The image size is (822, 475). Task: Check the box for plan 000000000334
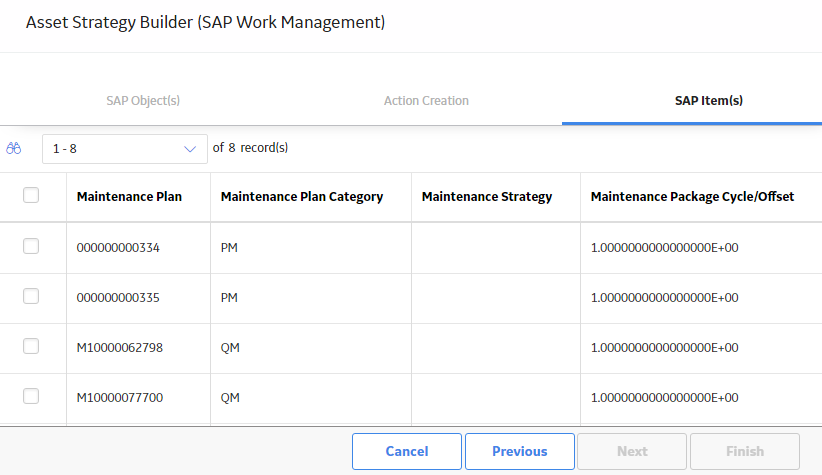pyautogui.click(x=31, y=246)
